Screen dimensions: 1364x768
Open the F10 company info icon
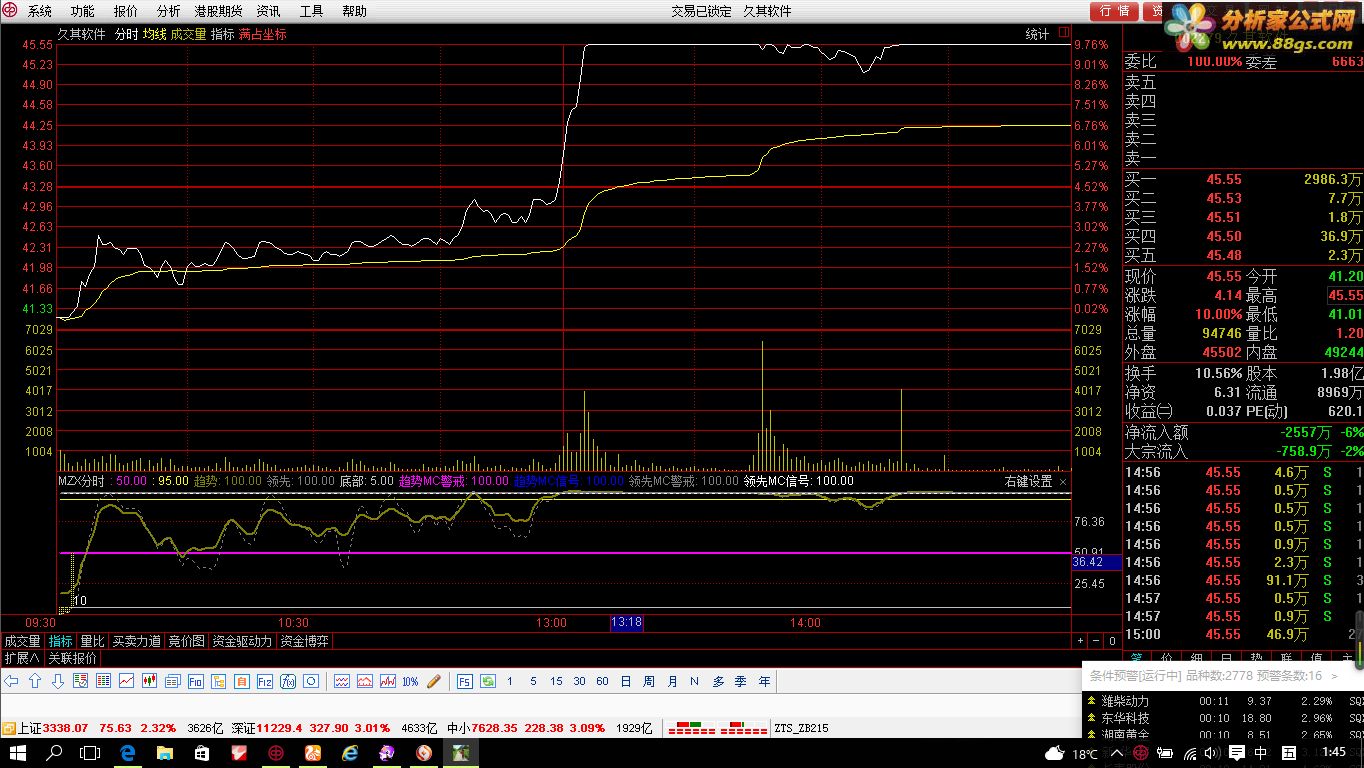point(195,681)
